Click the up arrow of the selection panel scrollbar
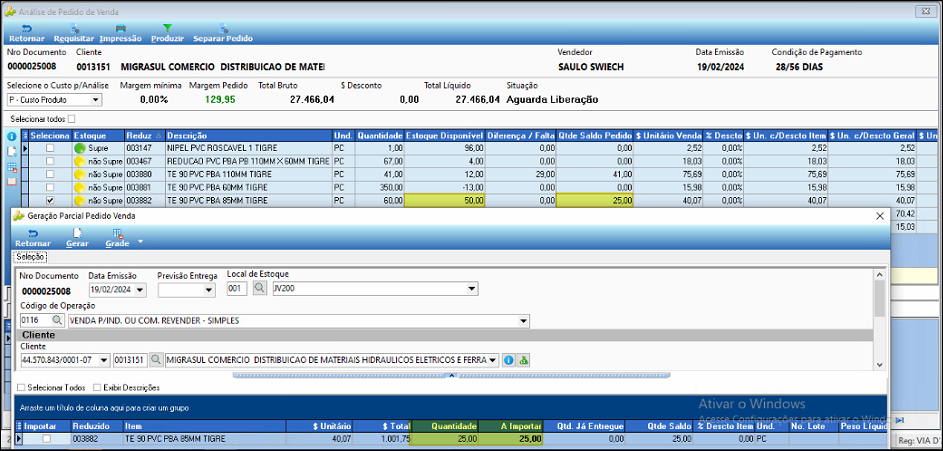This screenshot has width=943, height=451. (x=879, y=275)
